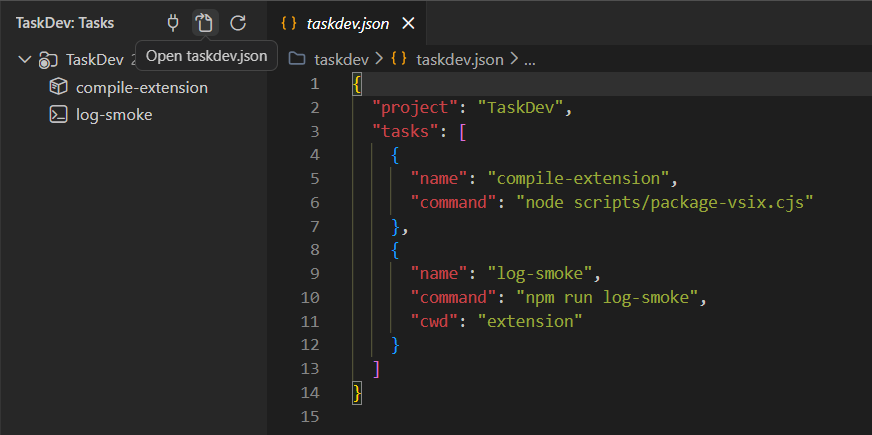Refresh the TaskDev tasks list
Viewport: 872px width, 435px height.
[x=238, y=23]
